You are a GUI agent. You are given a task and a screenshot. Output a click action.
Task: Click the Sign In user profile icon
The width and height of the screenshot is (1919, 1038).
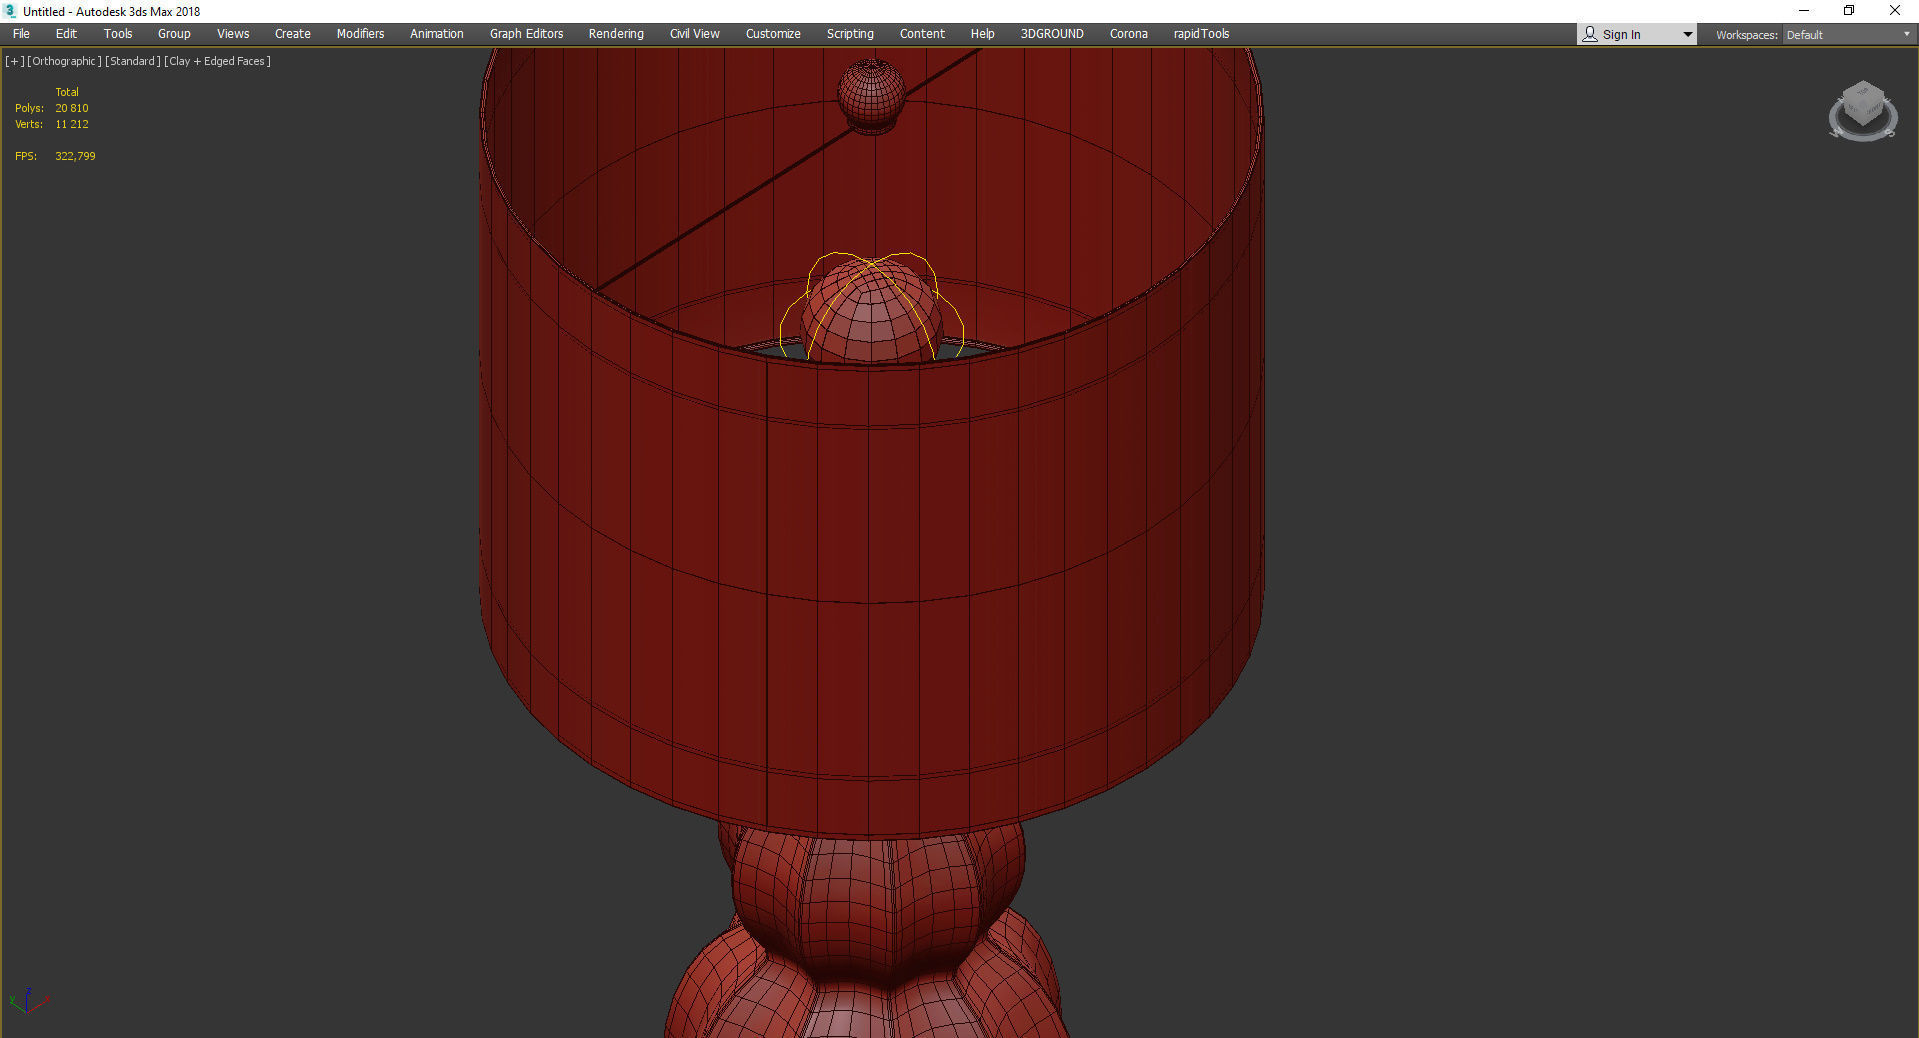coord(1590,34)
